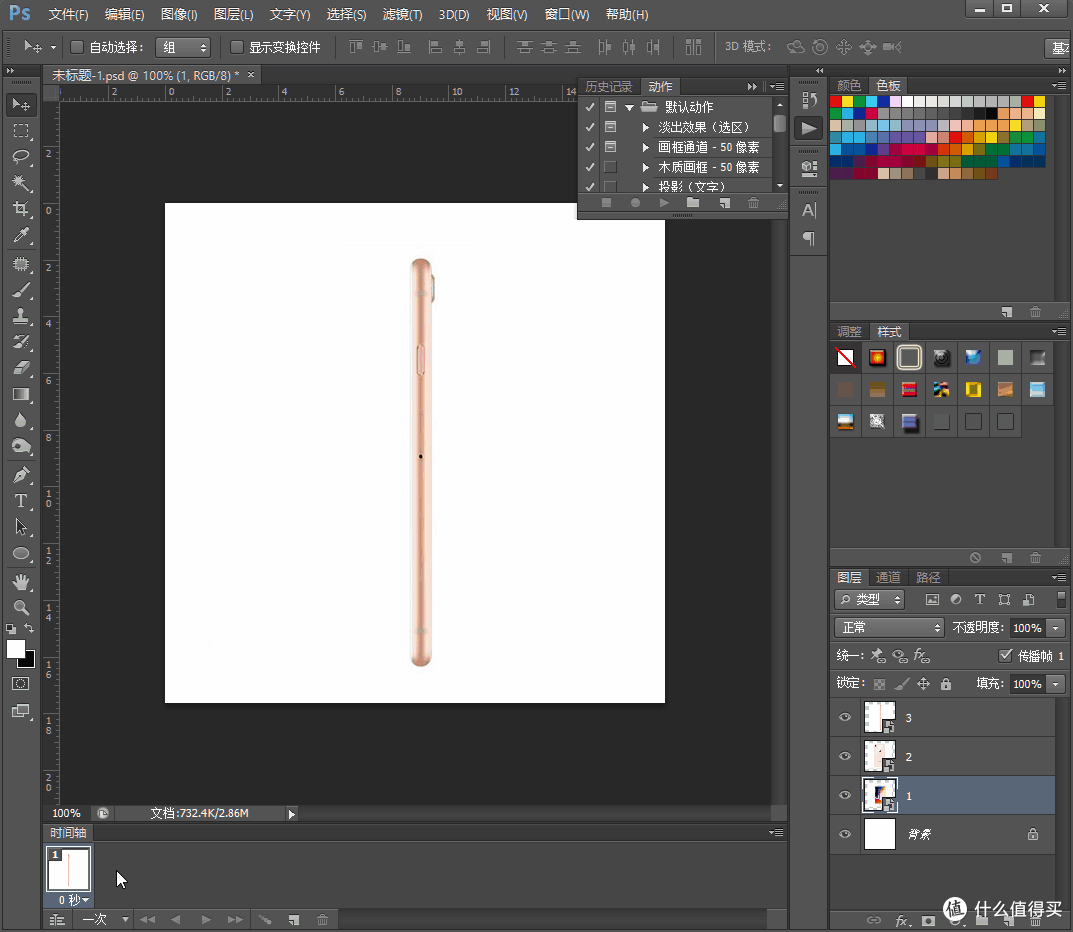
Task: Click the timeline play button
Action: click(205, 920)
